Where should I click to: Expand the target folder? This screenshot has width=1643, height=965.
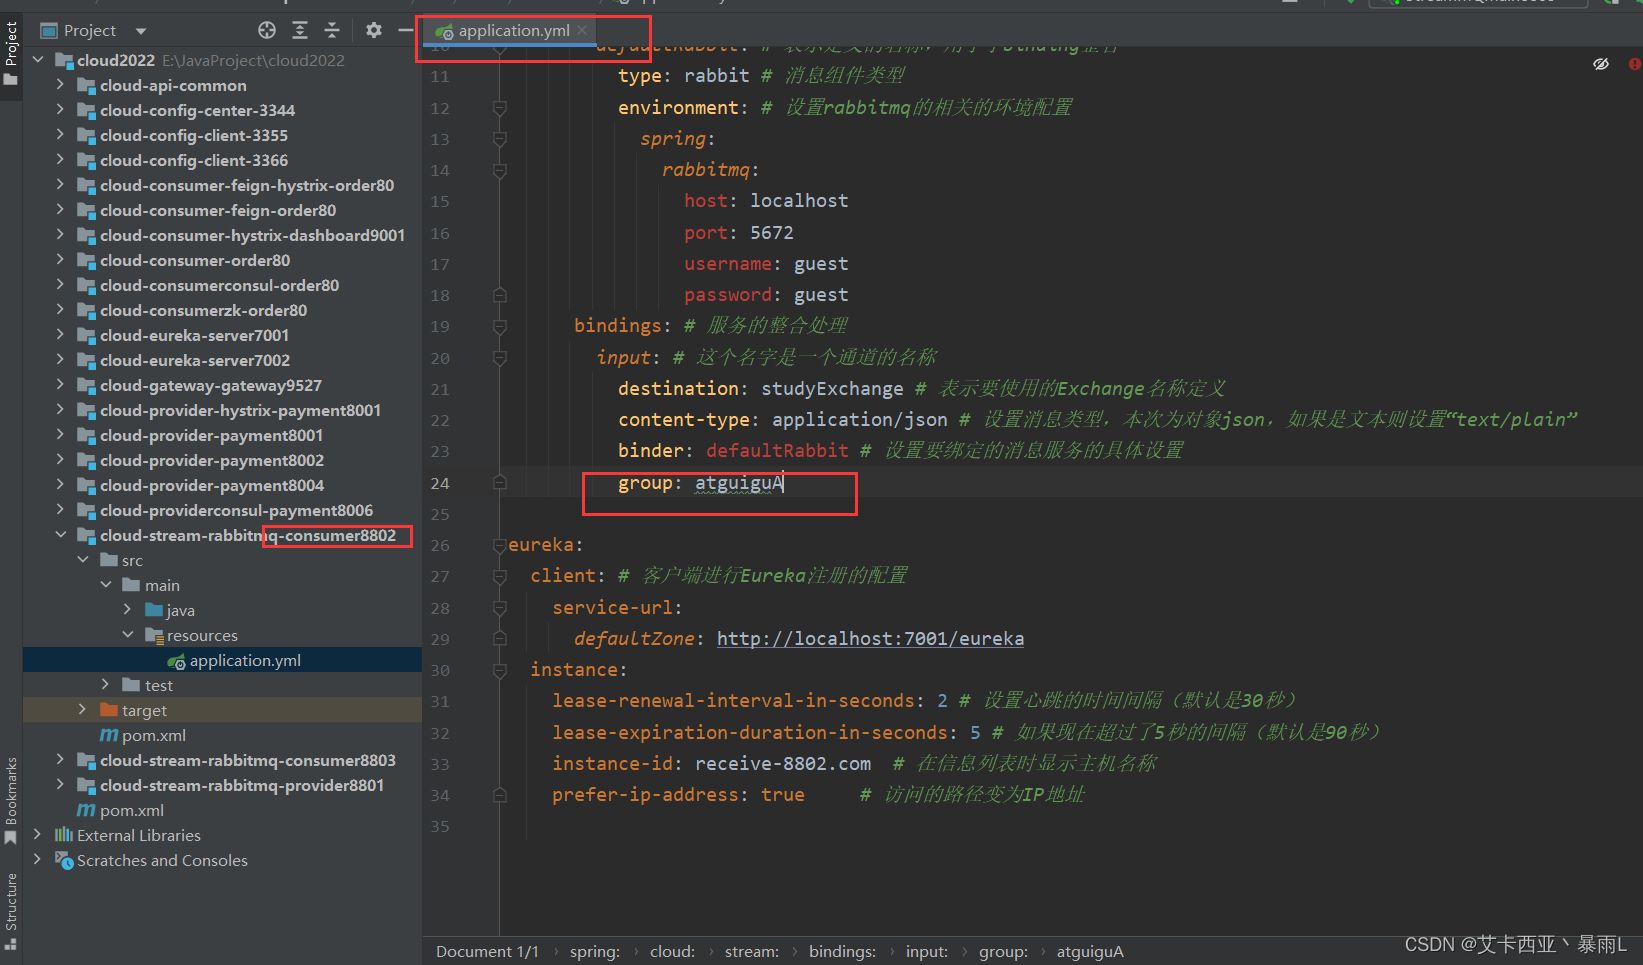[82, 710]
